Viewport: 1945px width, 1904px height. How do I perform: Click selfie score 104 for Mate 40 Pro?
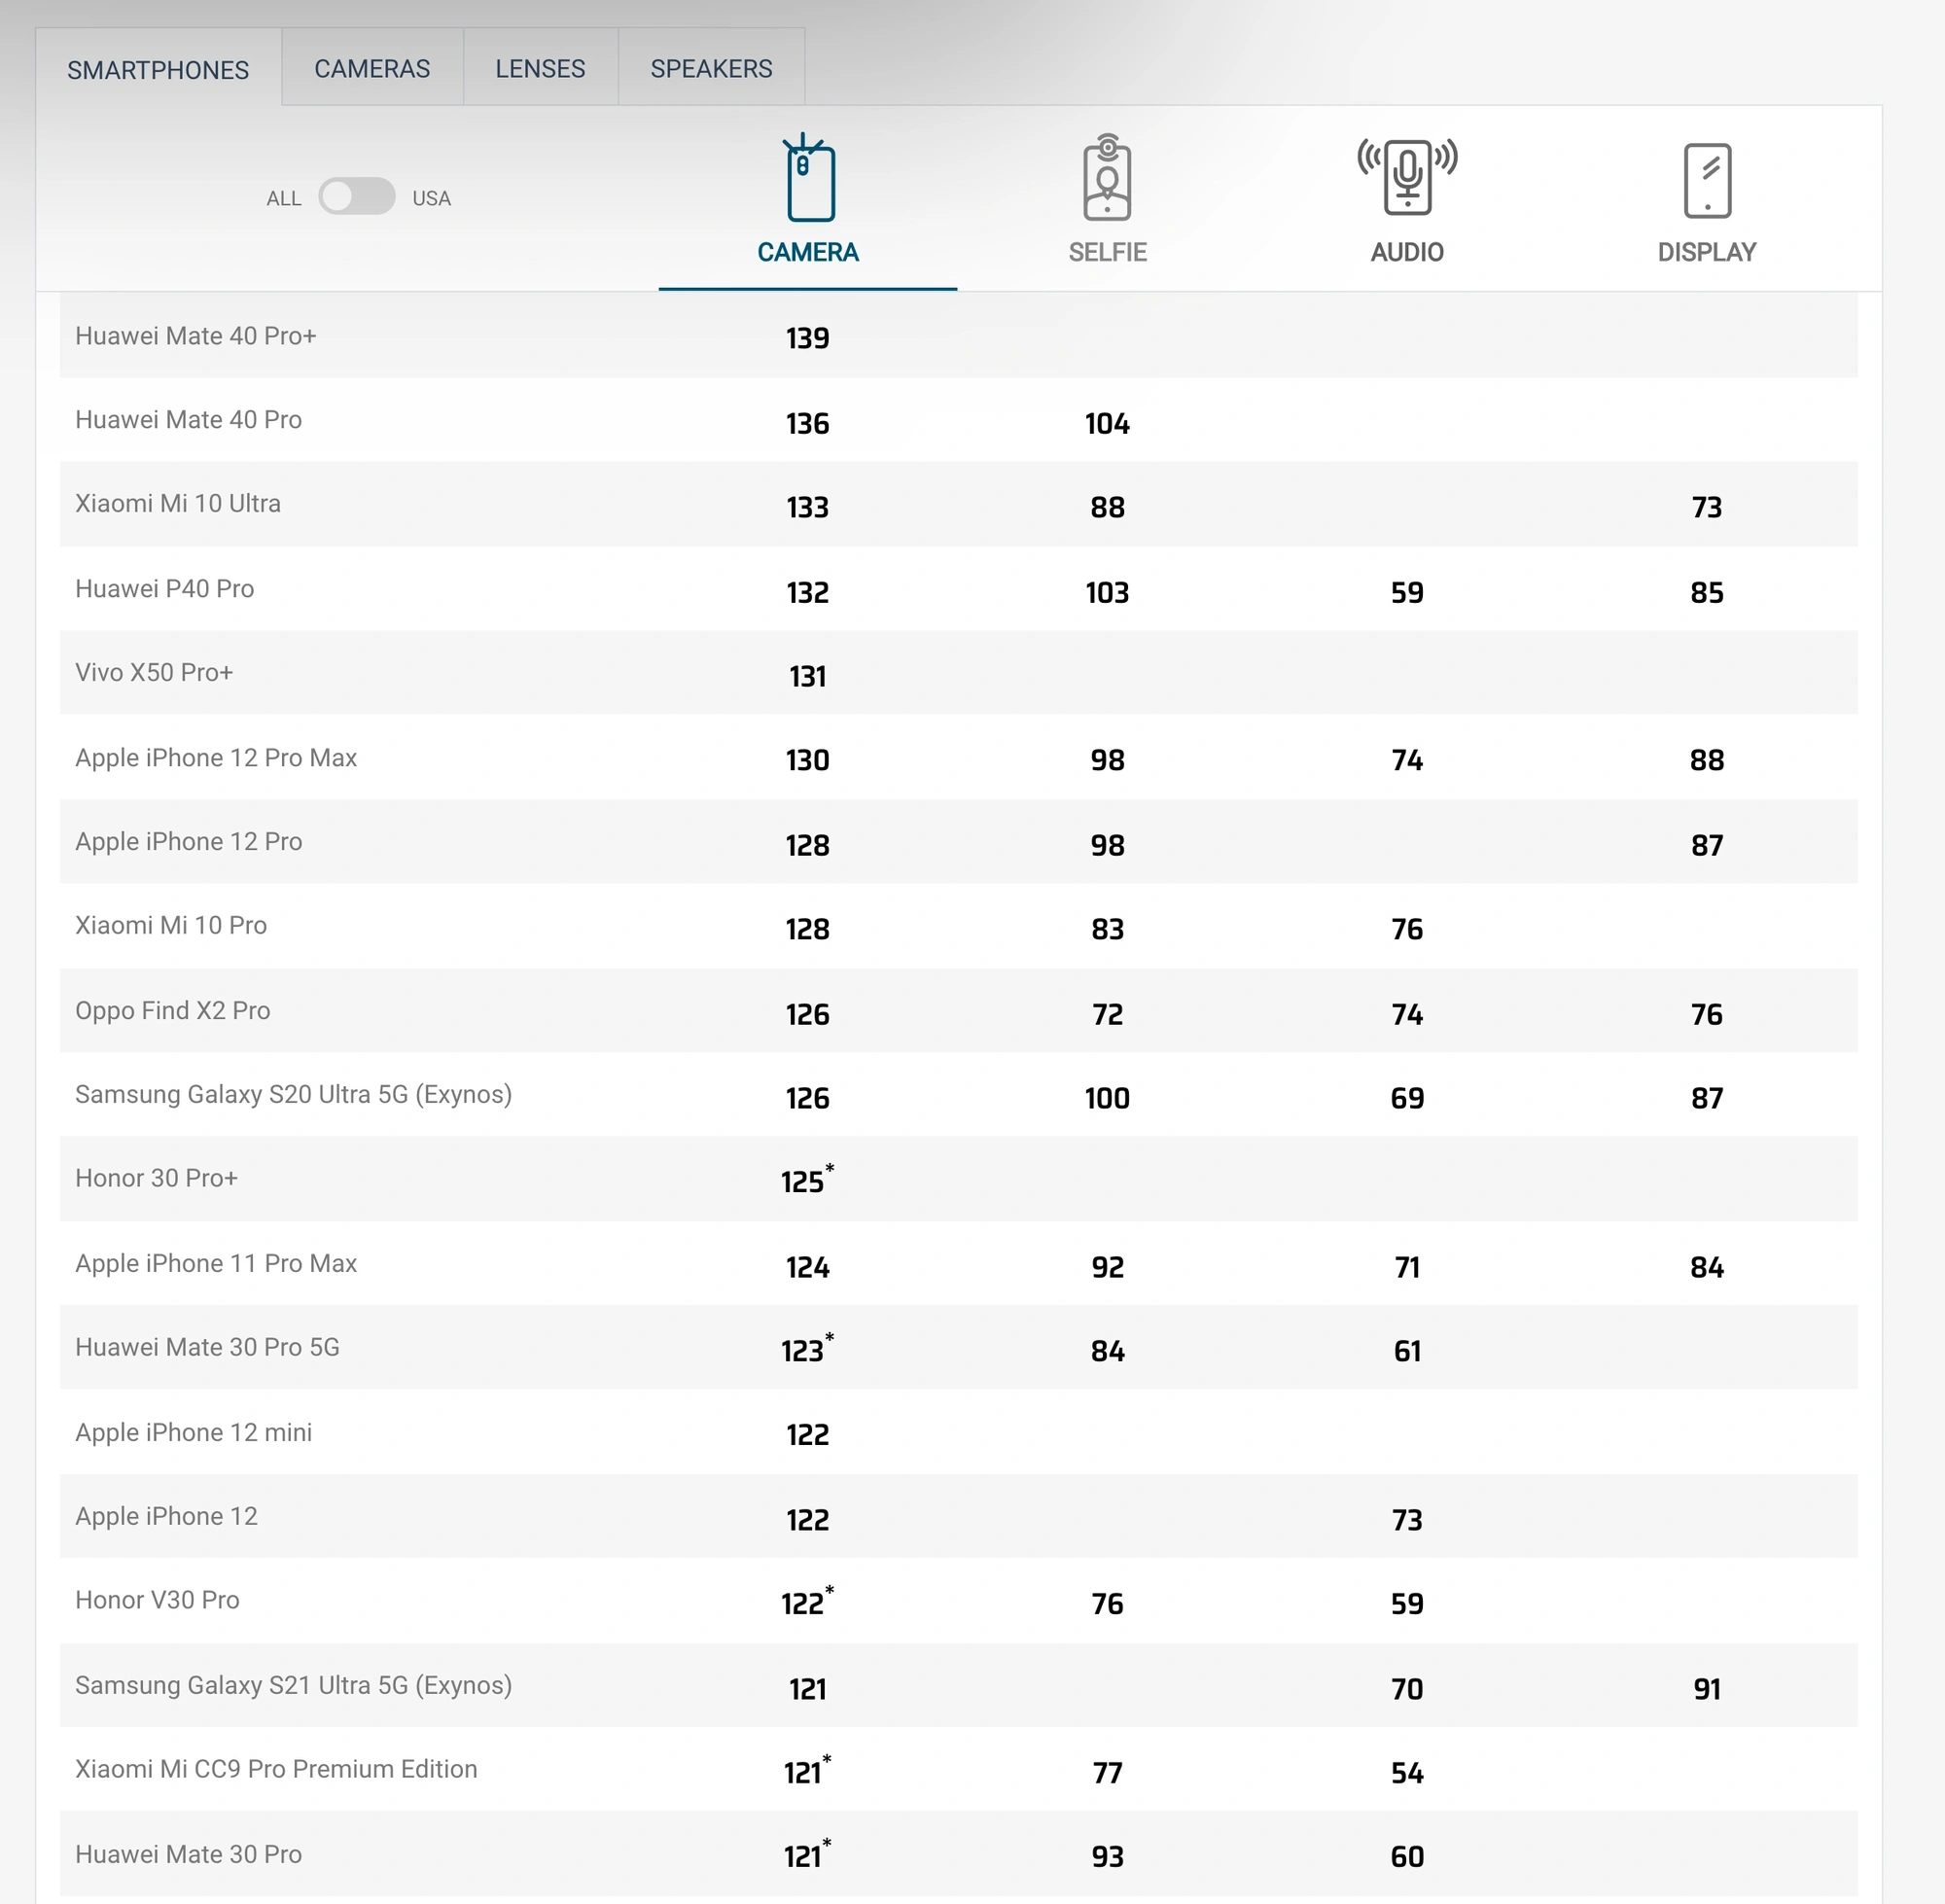(1107, 424)
